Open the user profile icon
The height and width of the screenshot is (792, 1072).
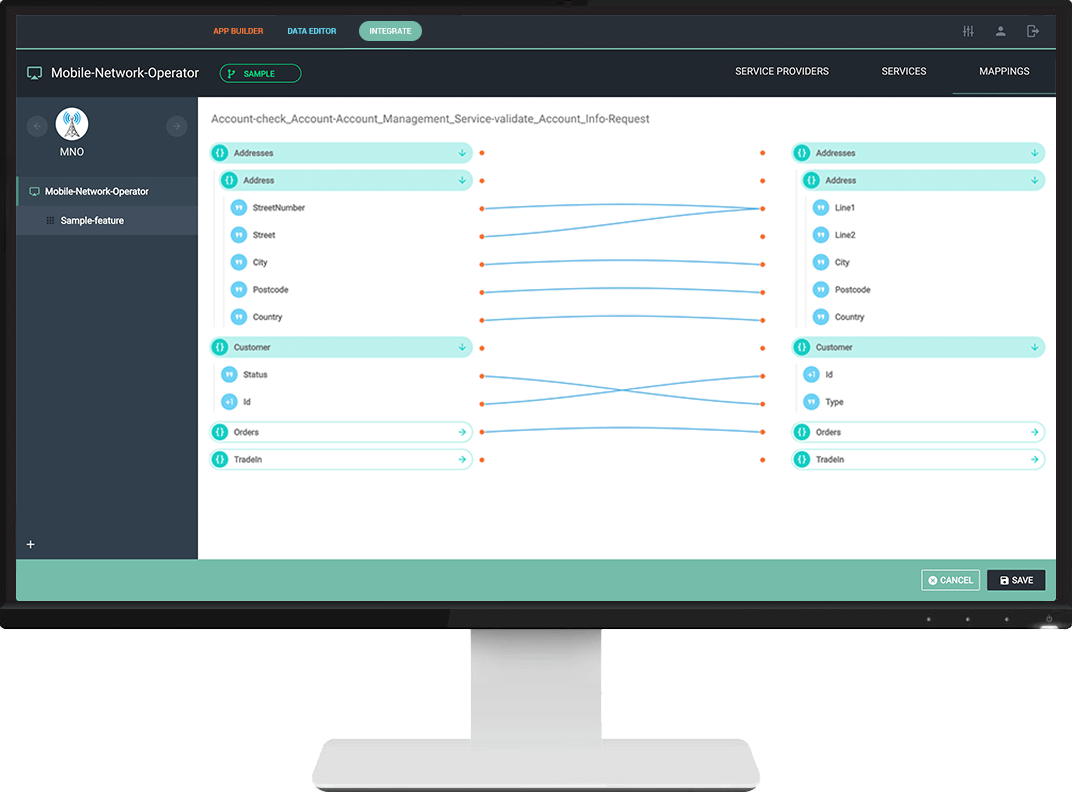tap(1000, 31)
